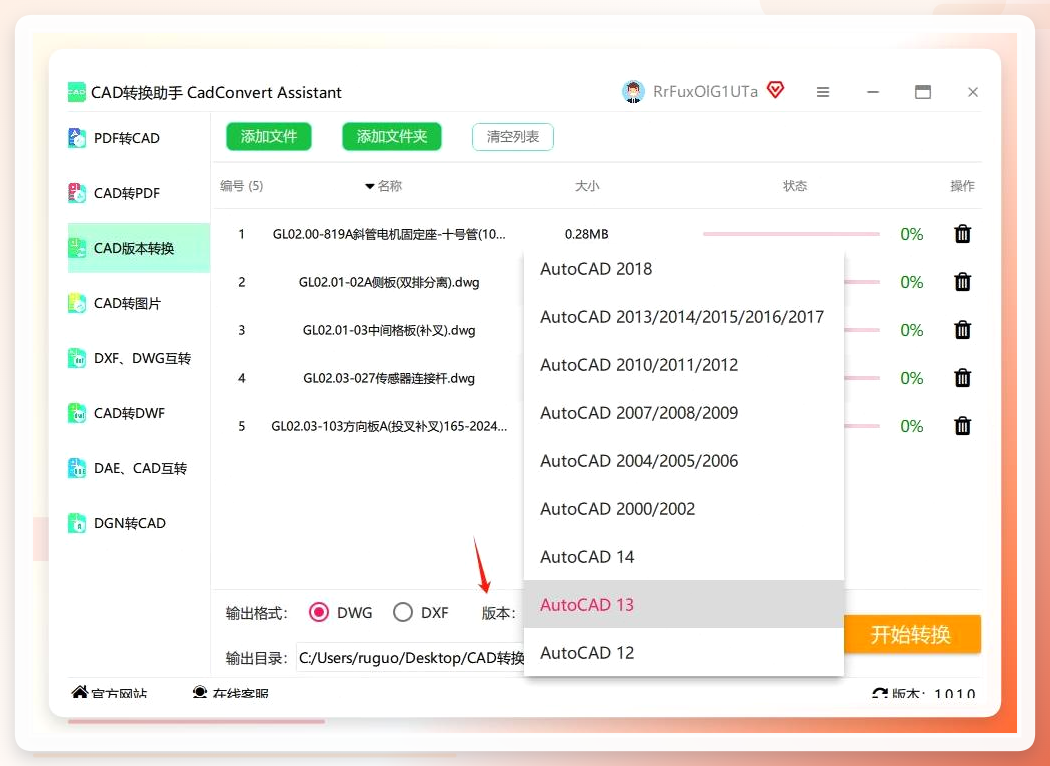Select file GL02.00-819A斜管电机固定座 row
This screenshot has width=1050, height=766.
(x=389, y=234)
